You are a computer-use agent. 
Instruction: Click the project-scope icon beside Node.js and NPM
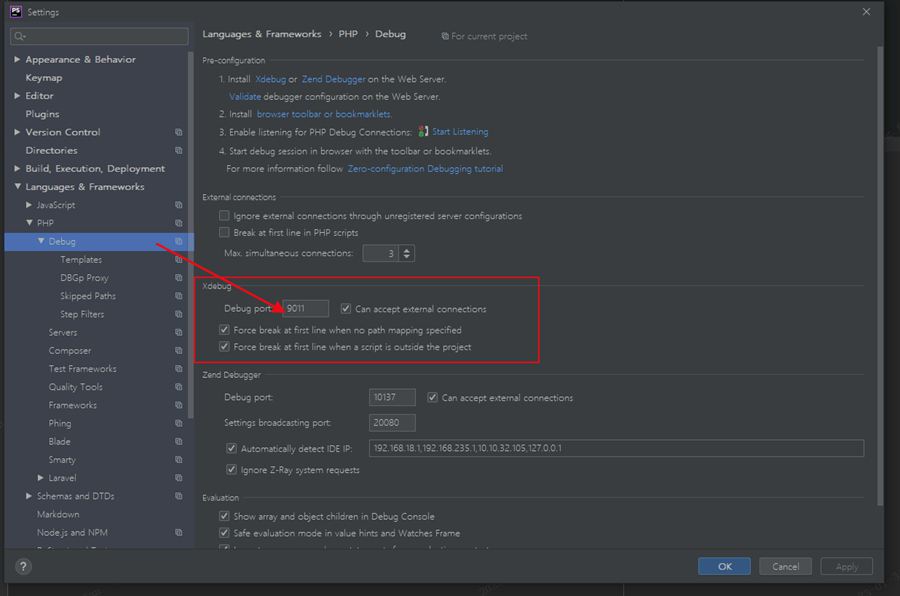pos(179,533)
